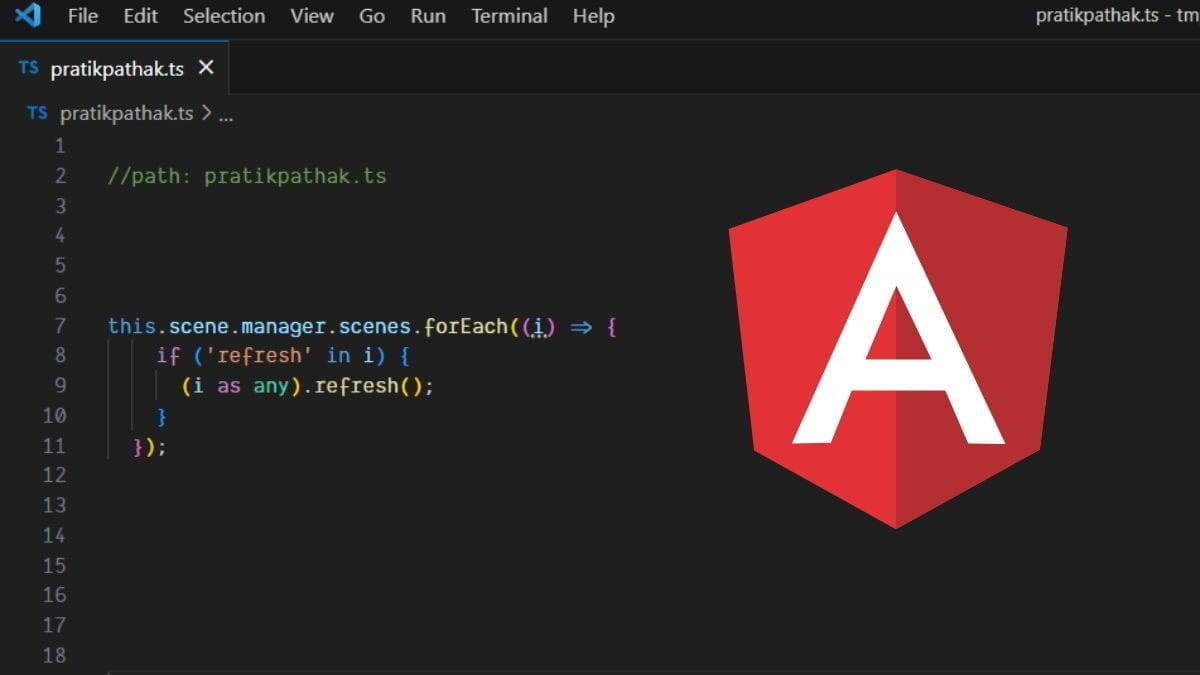The height and width of the screenshot is (675, 1200).
Task: Open the Run menu
Action: click(x=428, y=16)
